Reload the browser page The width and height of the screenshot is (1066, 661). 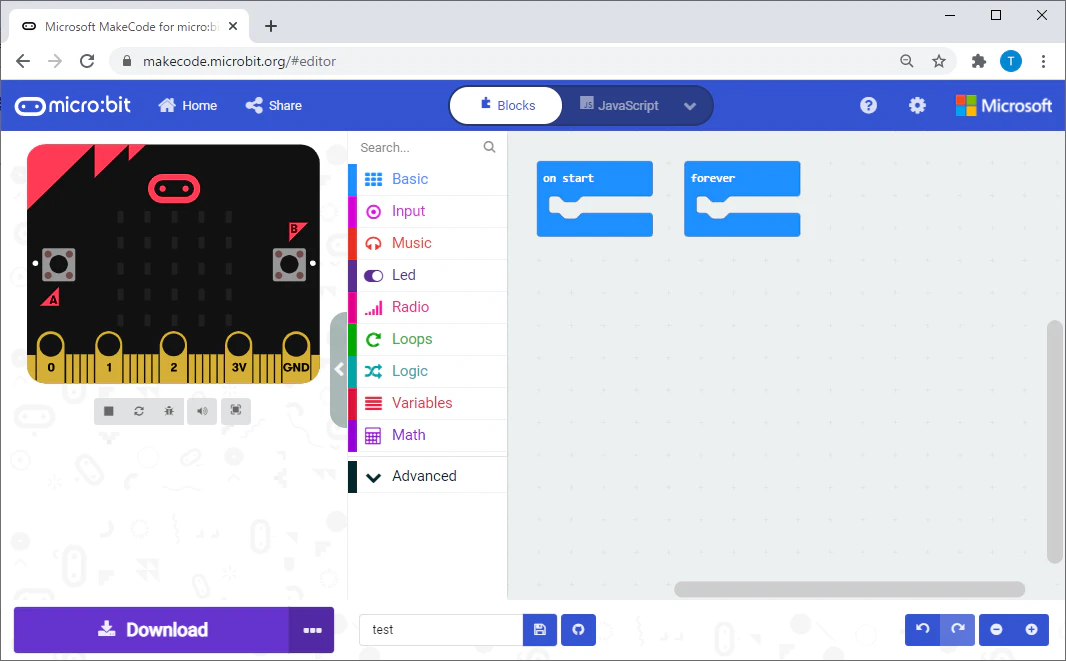(x=87, y=61)
